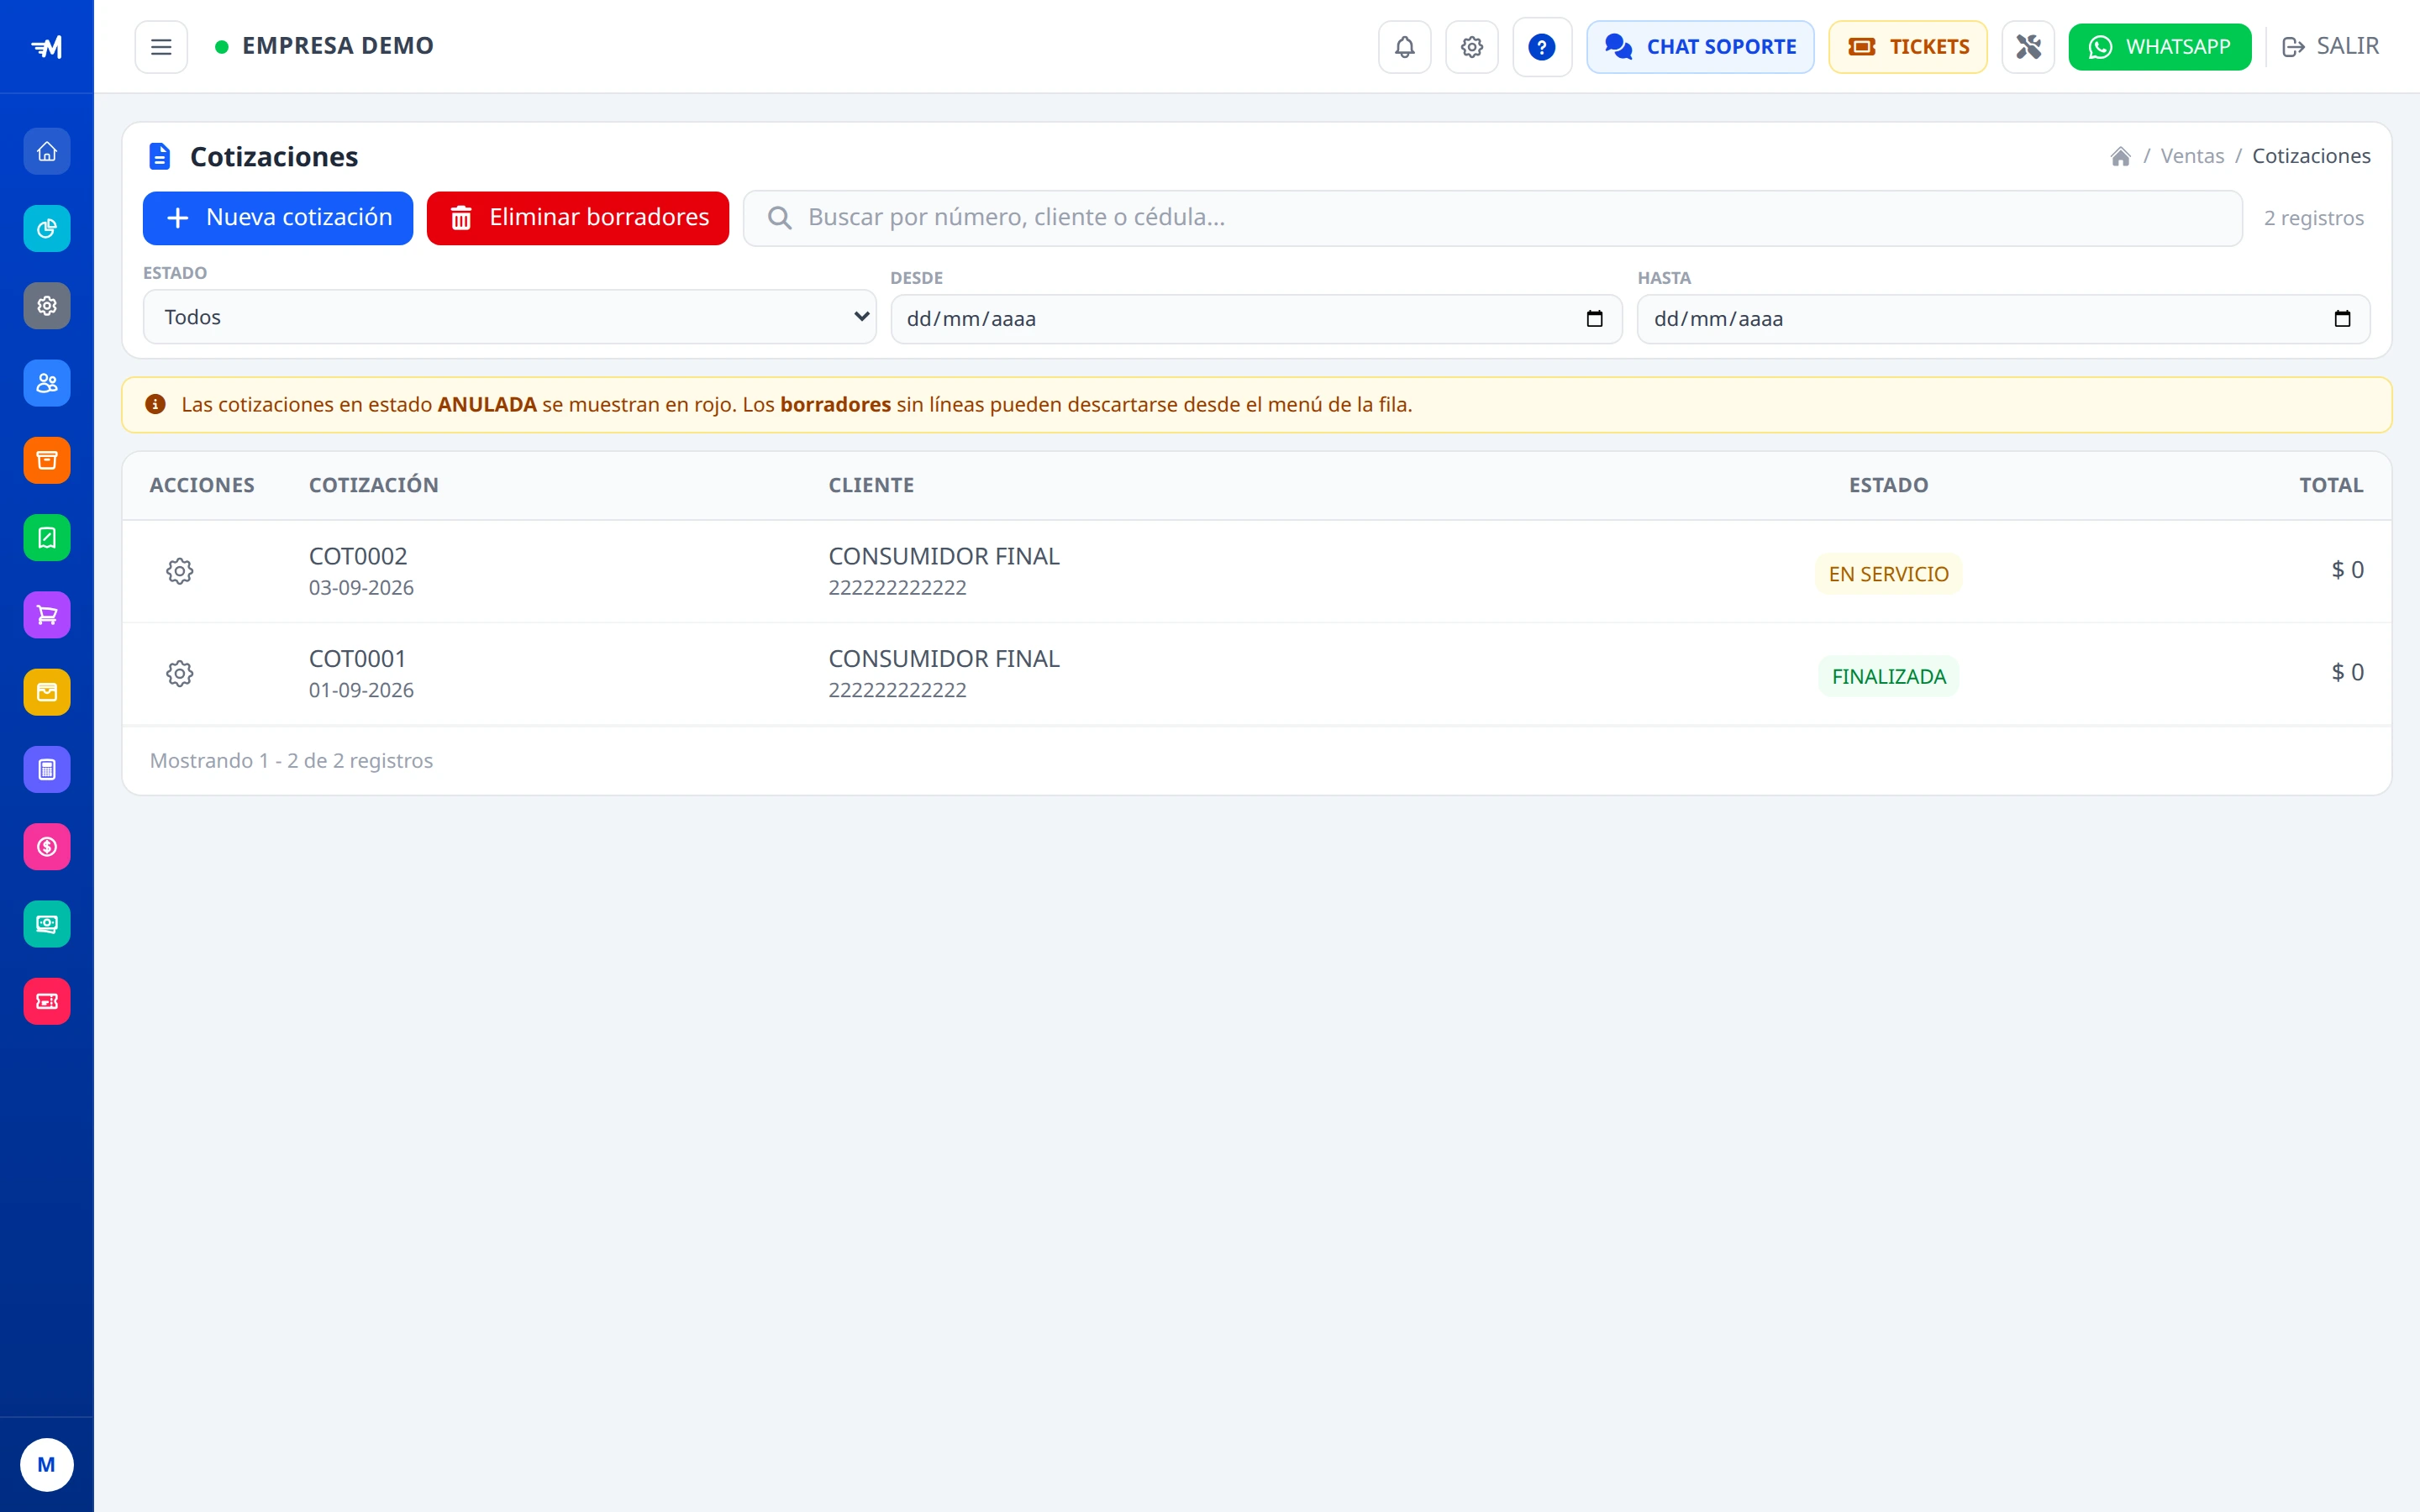Open actions gear for COT0001
The width and height of the screenshot is (2420, 1512).
coord(180,674)
